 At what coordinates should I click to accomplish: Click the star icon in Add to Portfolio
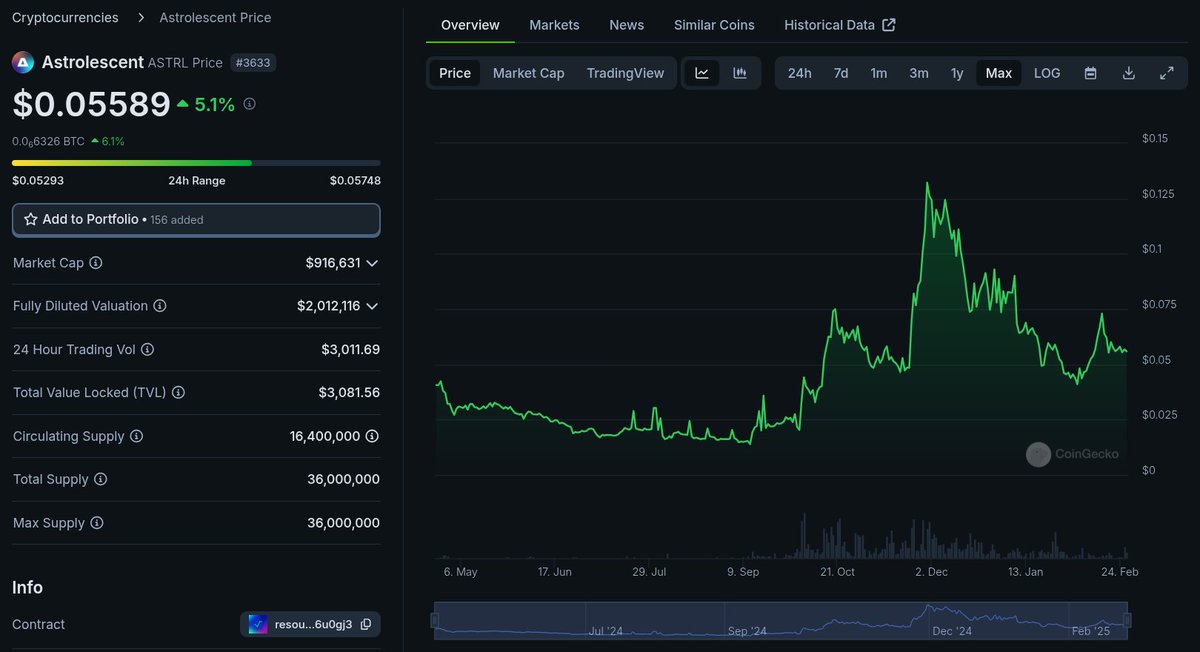pyautogui.click(x=31, y=219)
